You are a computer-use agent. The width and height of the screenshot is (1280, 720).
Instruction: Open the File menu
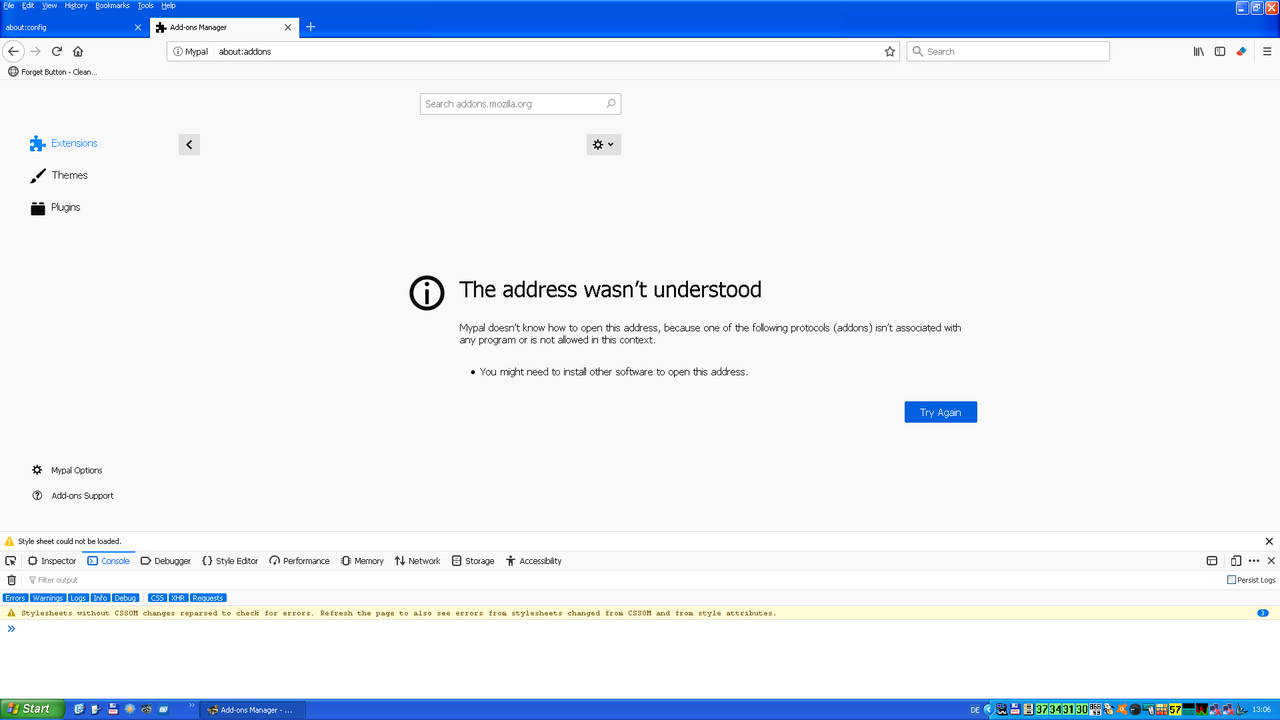pyautogui.click(x=9, y=6)
